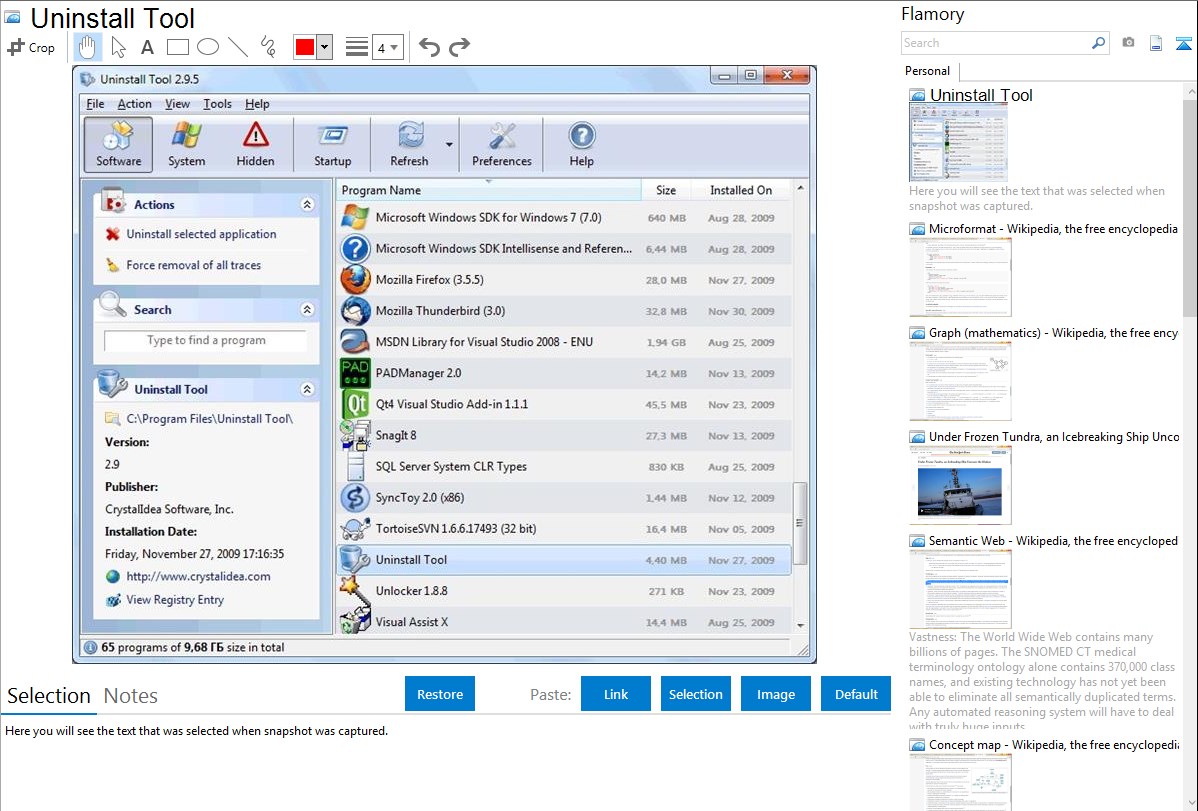This screenshot has height=811, width=1198.
Task: Redo the last annotation
Action: [459, 47]
